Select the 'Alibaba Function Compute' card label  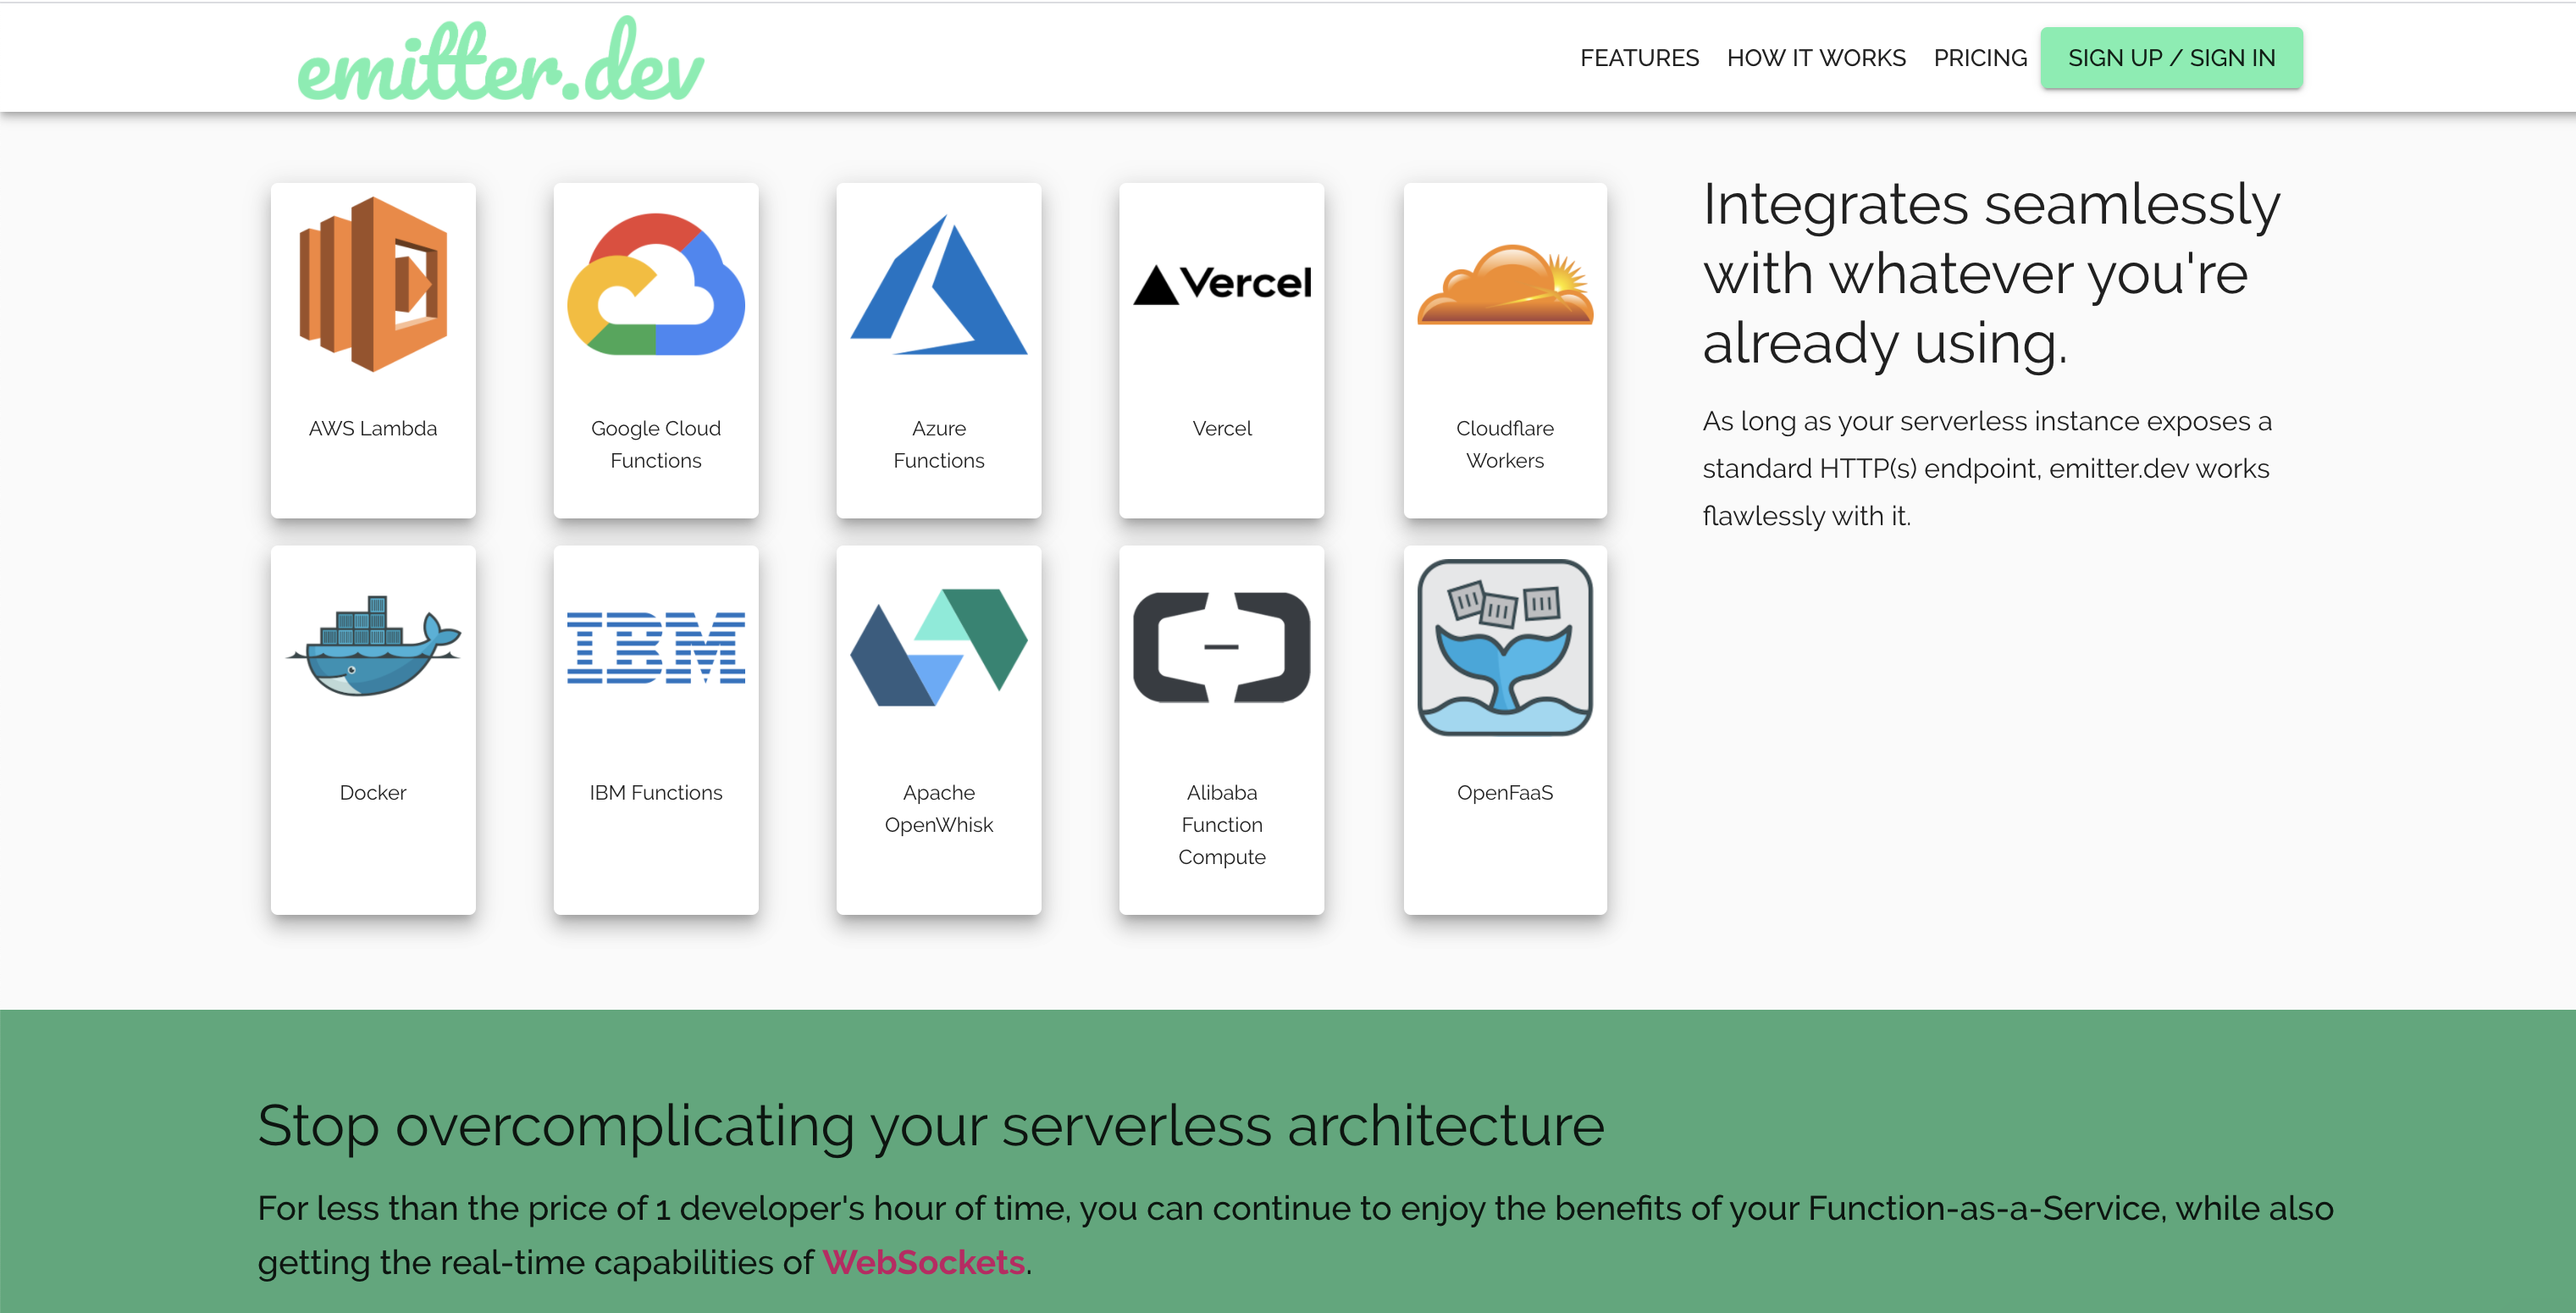[1222, 824]
